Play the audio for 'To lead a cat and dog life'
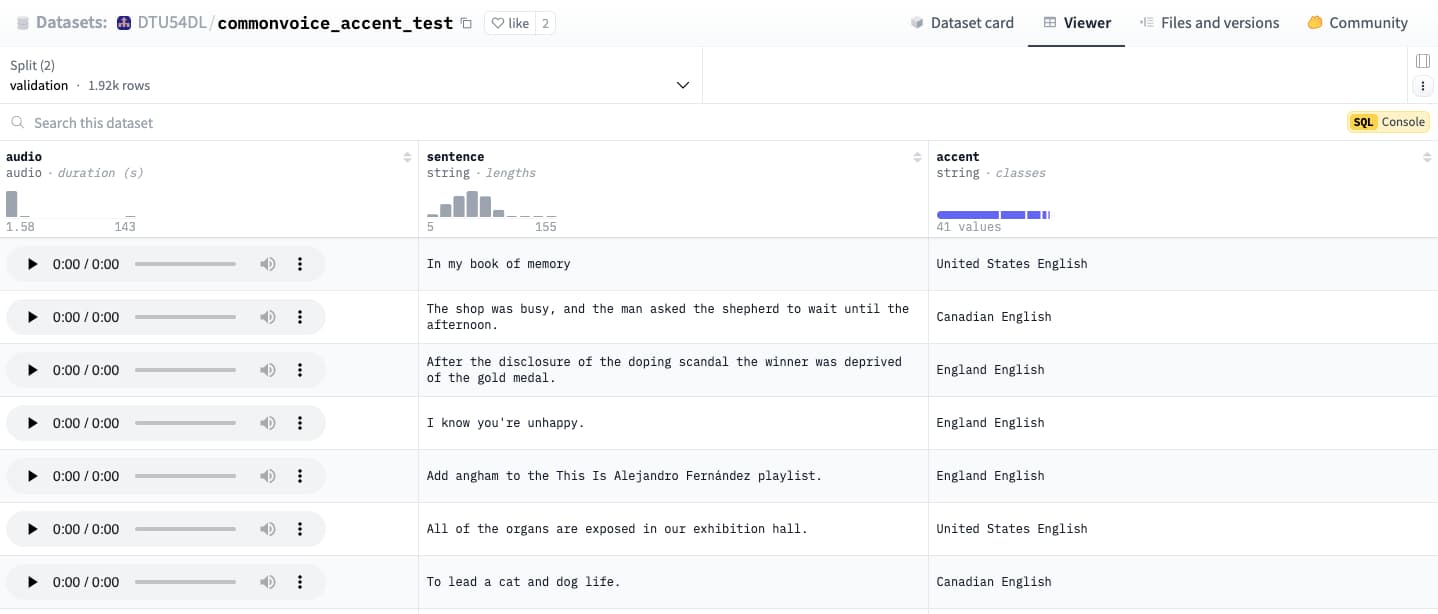The image size is (1438, 614). click(31, 581)
